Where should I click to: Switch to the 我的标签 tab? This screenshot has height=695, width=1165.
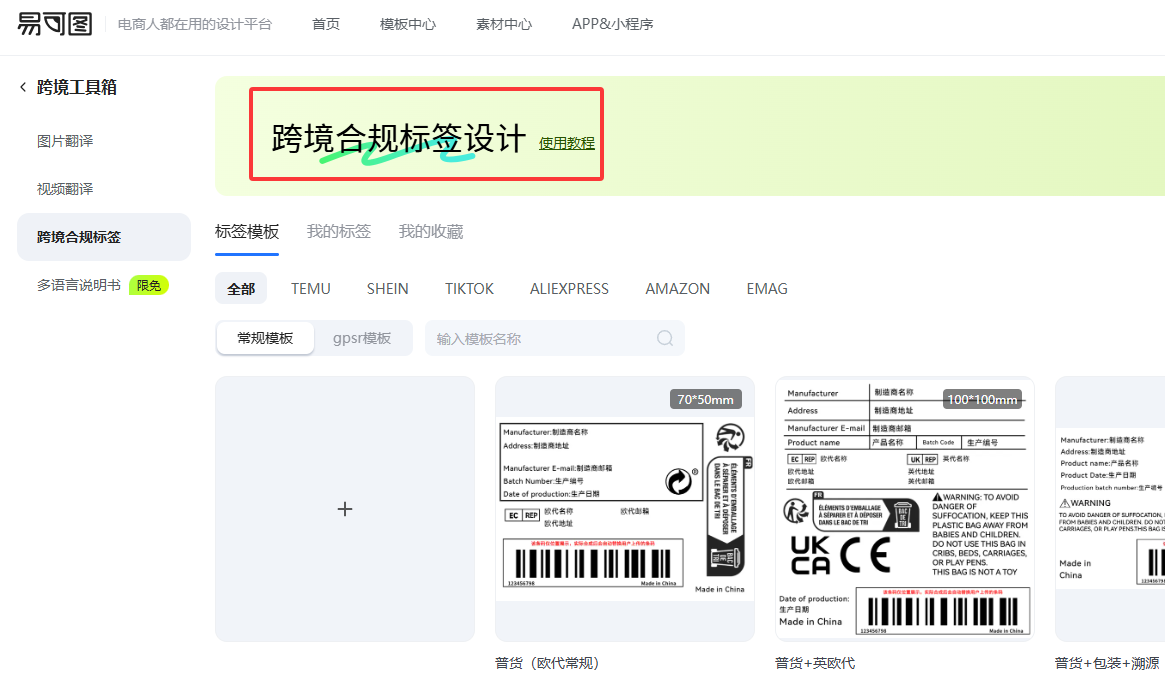point(339,232)
